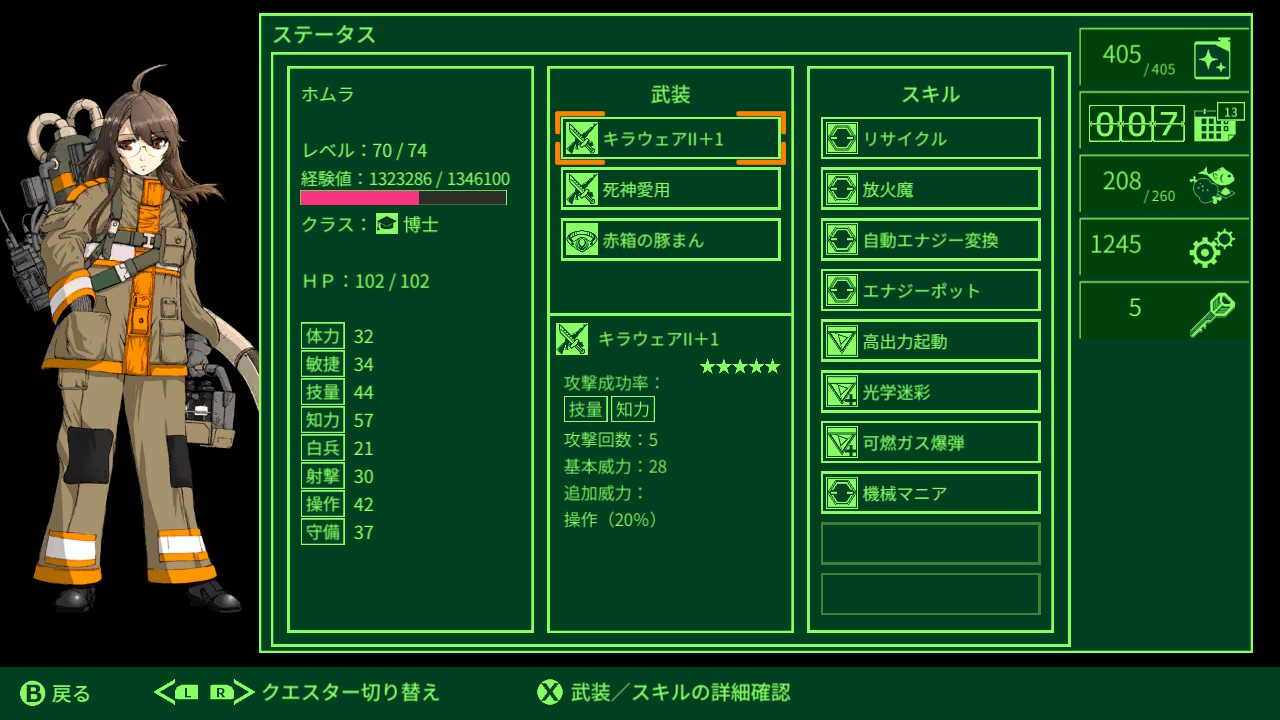Click the R arrow to switch quester

coord(232,692)
